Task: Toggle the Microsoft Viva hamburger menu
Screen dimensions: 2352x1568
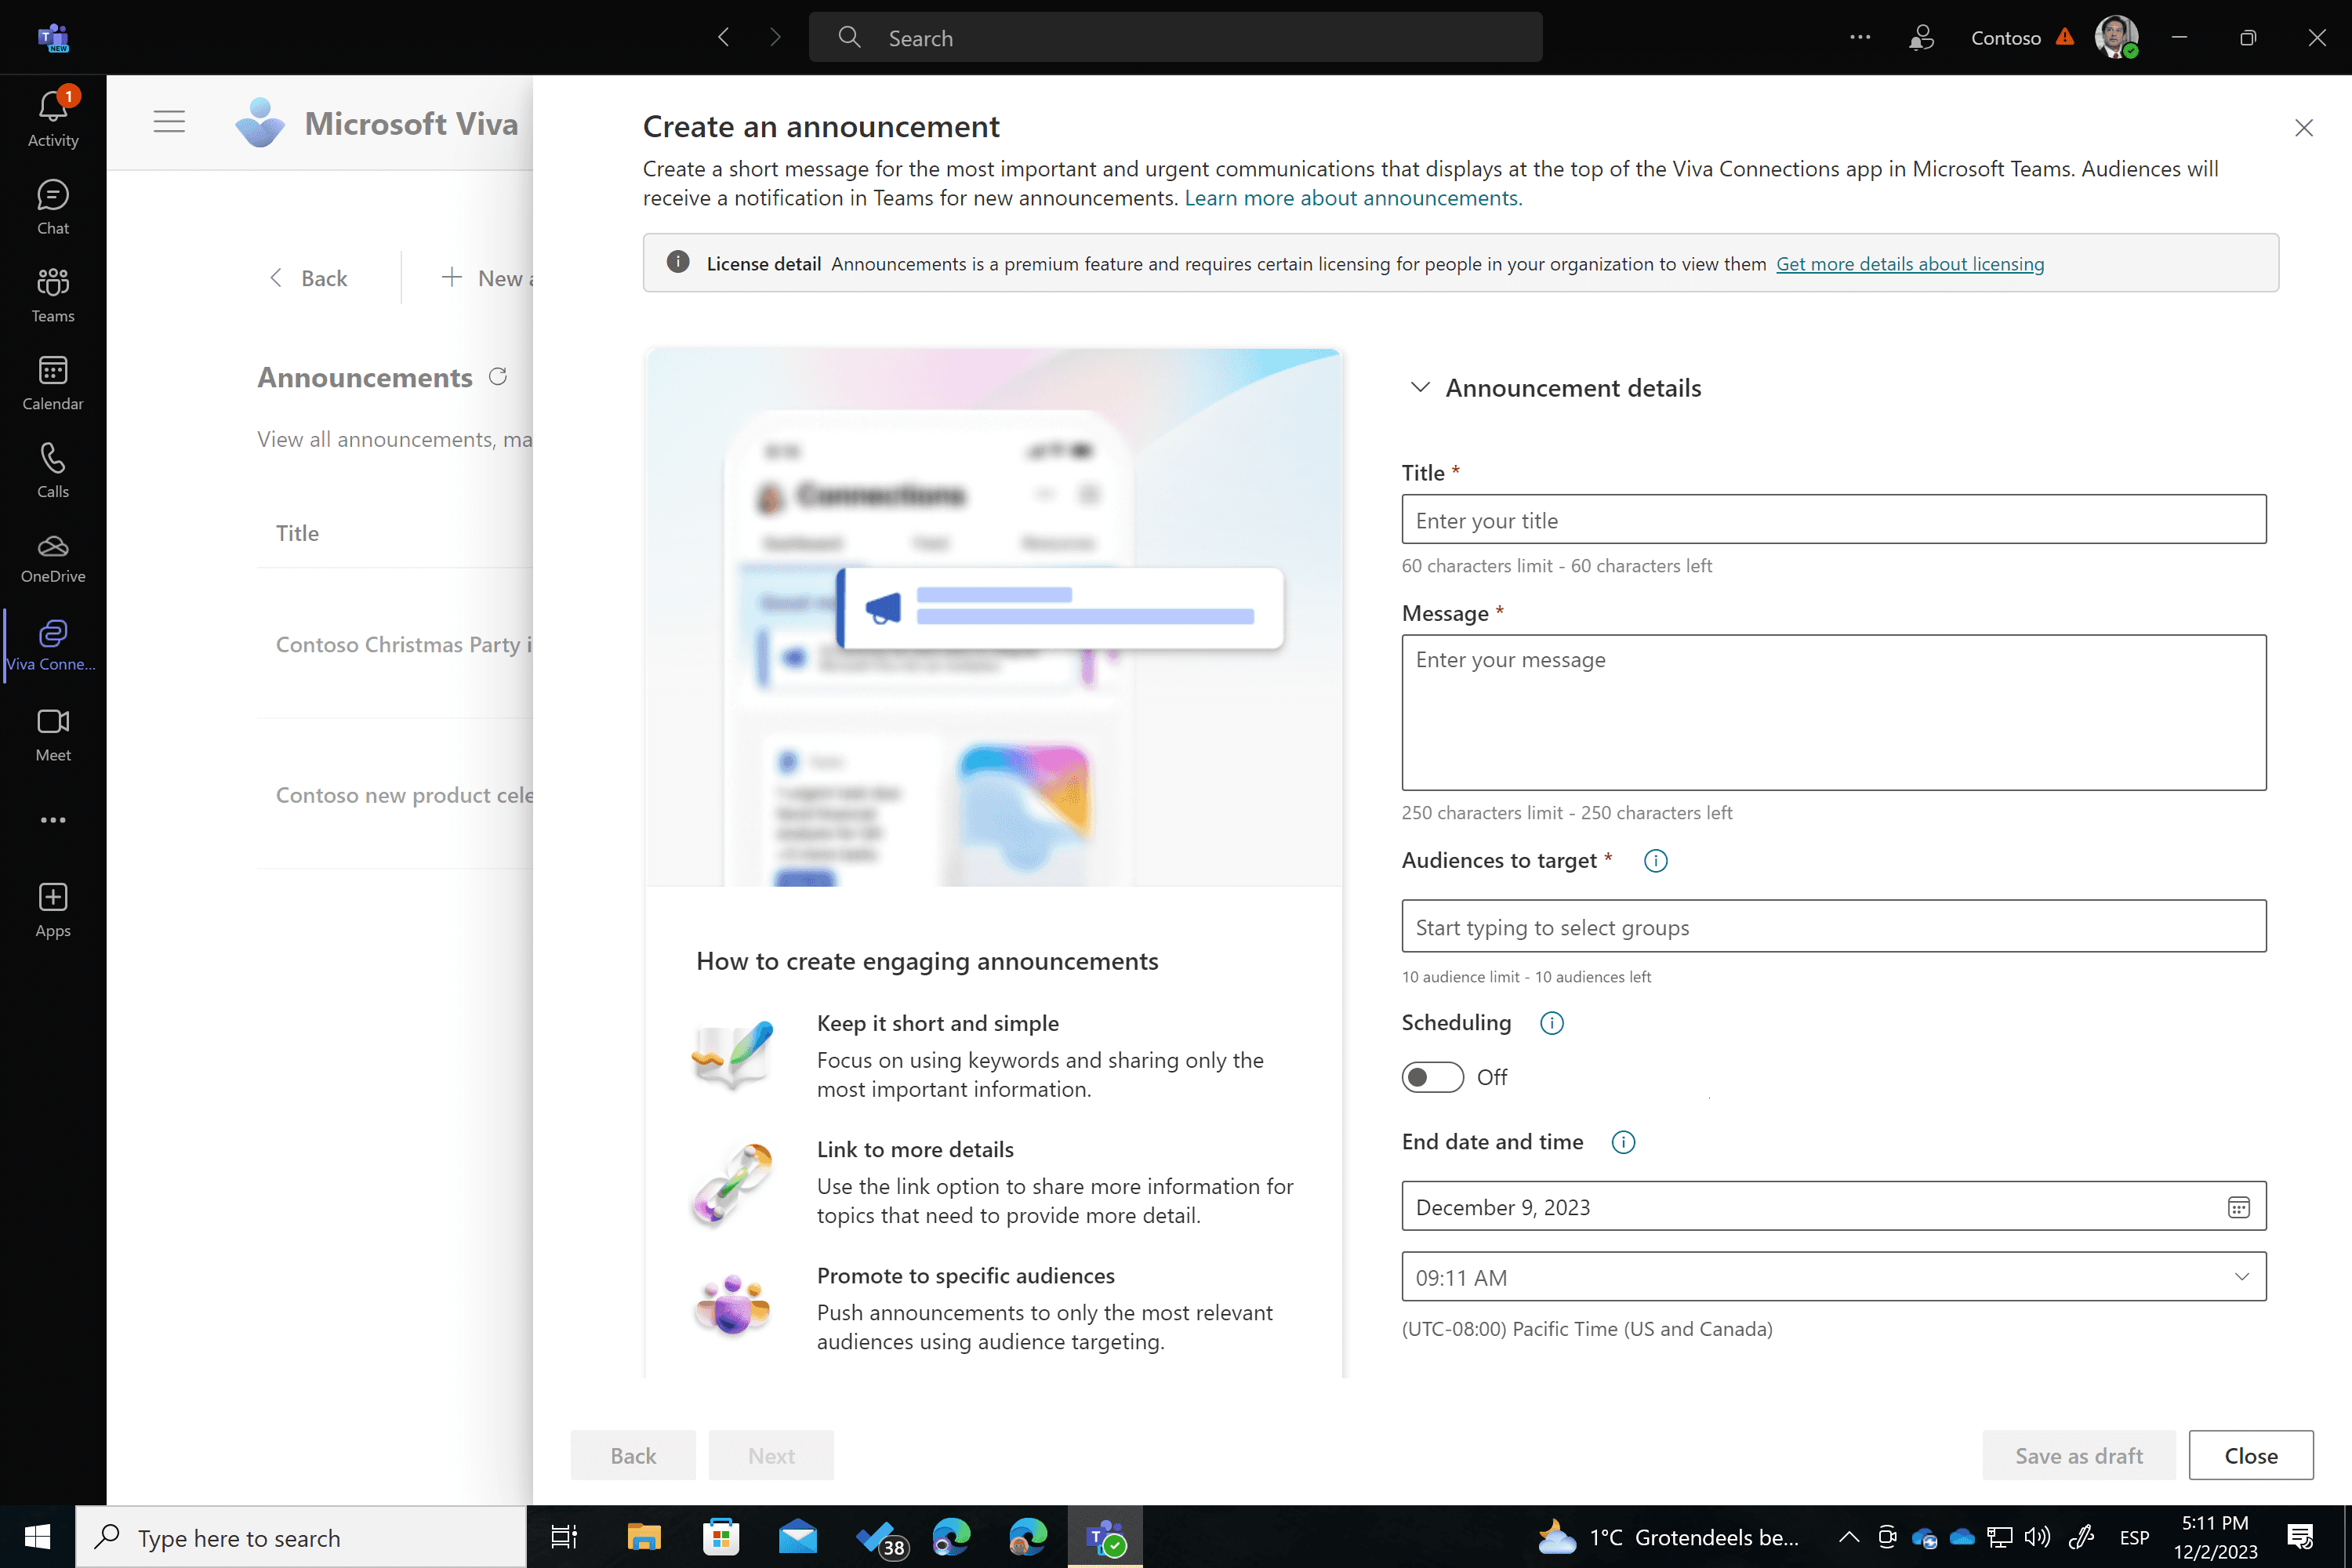Action: (x=169, y=122)
